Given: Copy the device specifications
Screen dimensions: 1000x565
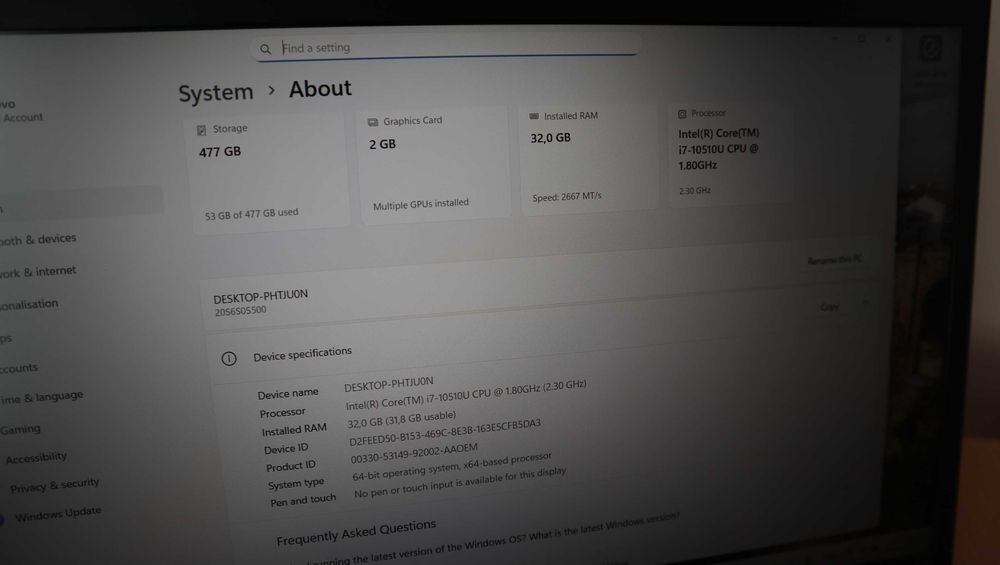Looking at the screenshot, I should [x=829, y=307].
